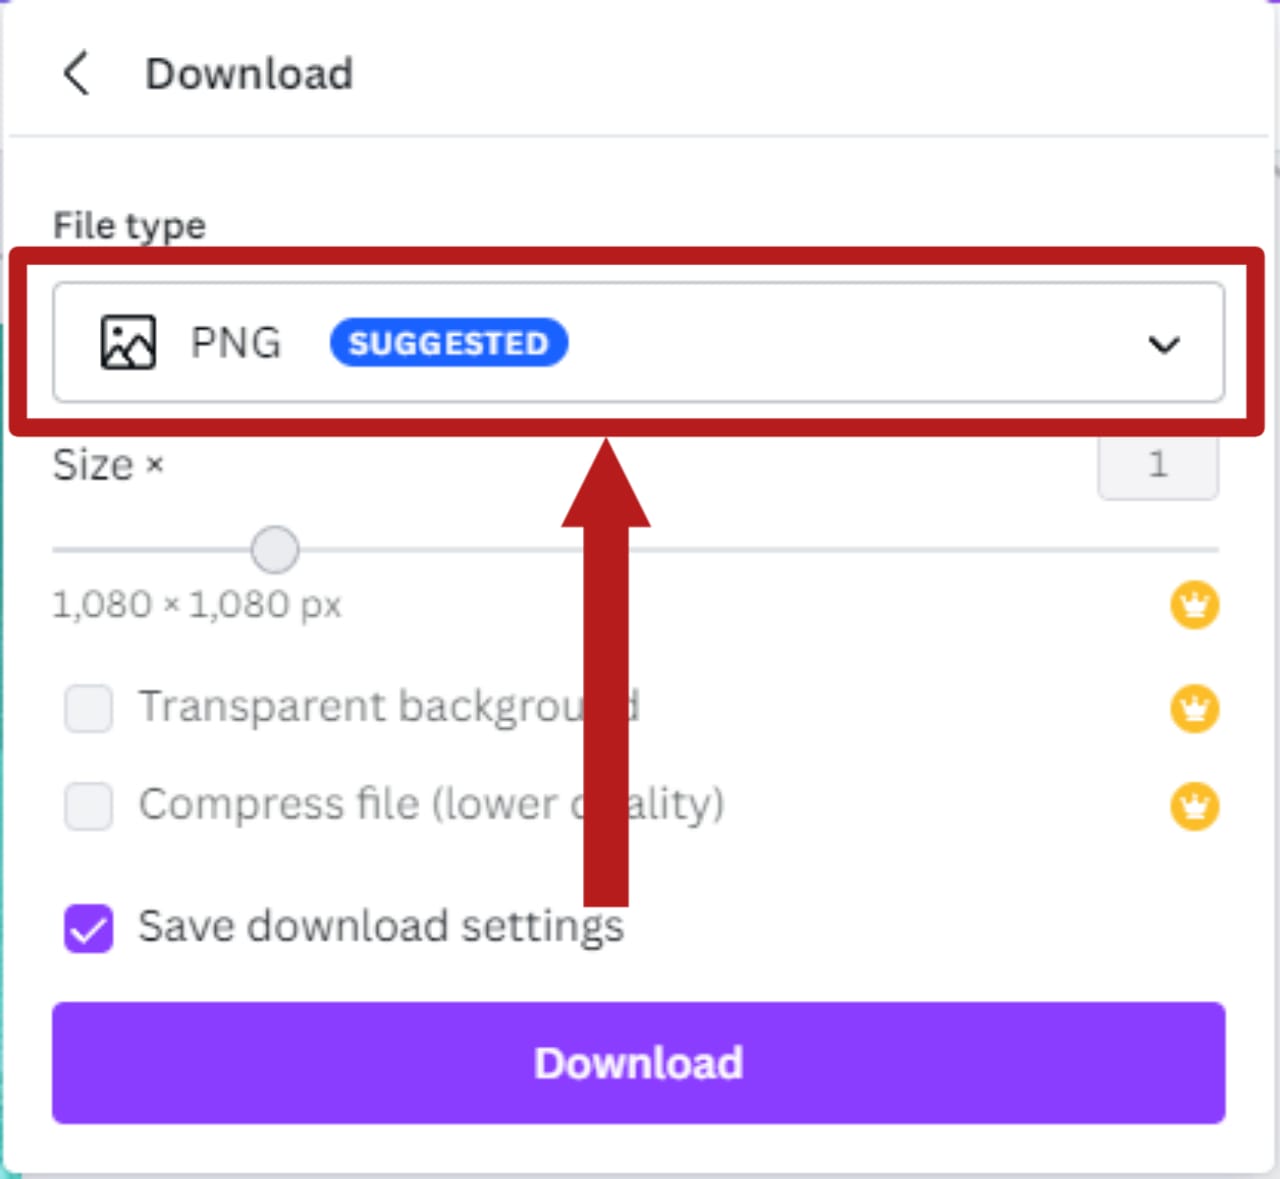Click the PNG text in file type selector
This screenshot has height=1179, width=1280.
click(x=236, y=343)
